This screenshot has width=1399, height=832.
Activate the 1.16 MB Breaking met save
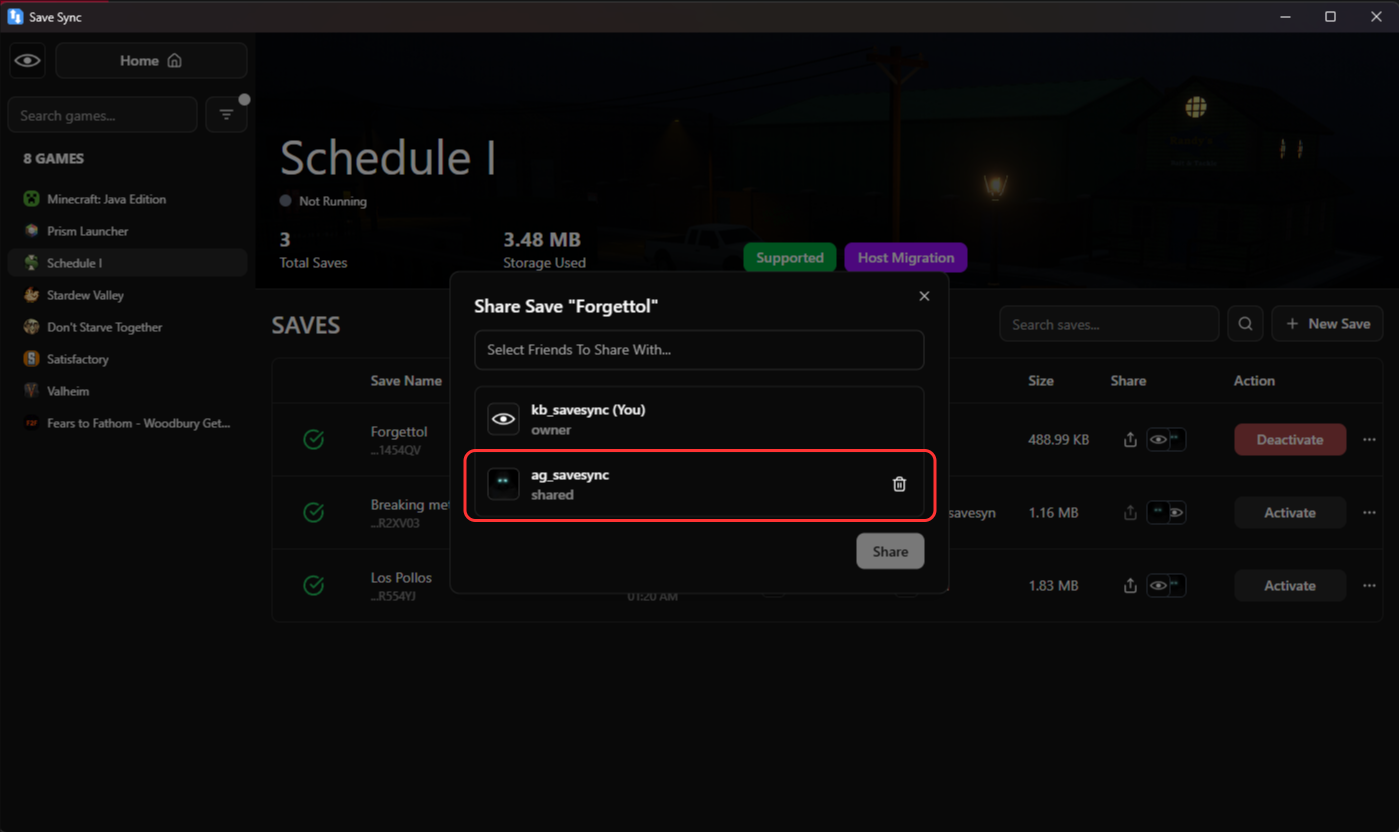(1290, 512)
